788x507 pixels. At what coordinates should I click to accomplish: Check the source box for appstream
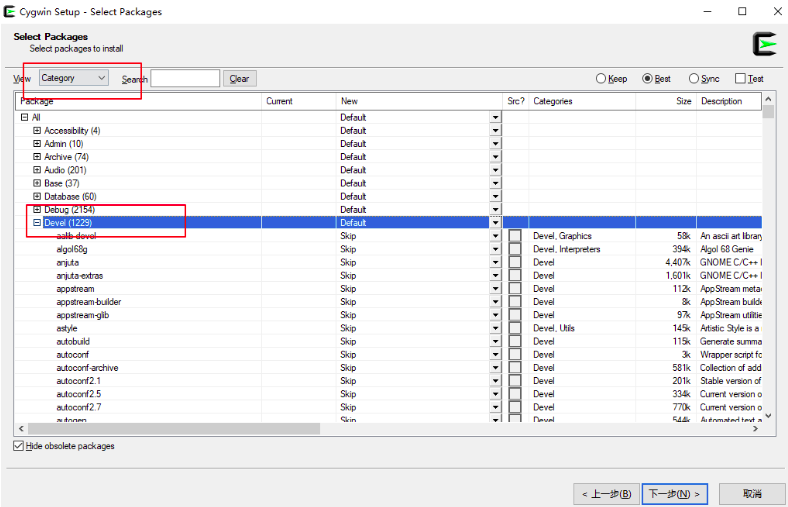click(515, 288)
